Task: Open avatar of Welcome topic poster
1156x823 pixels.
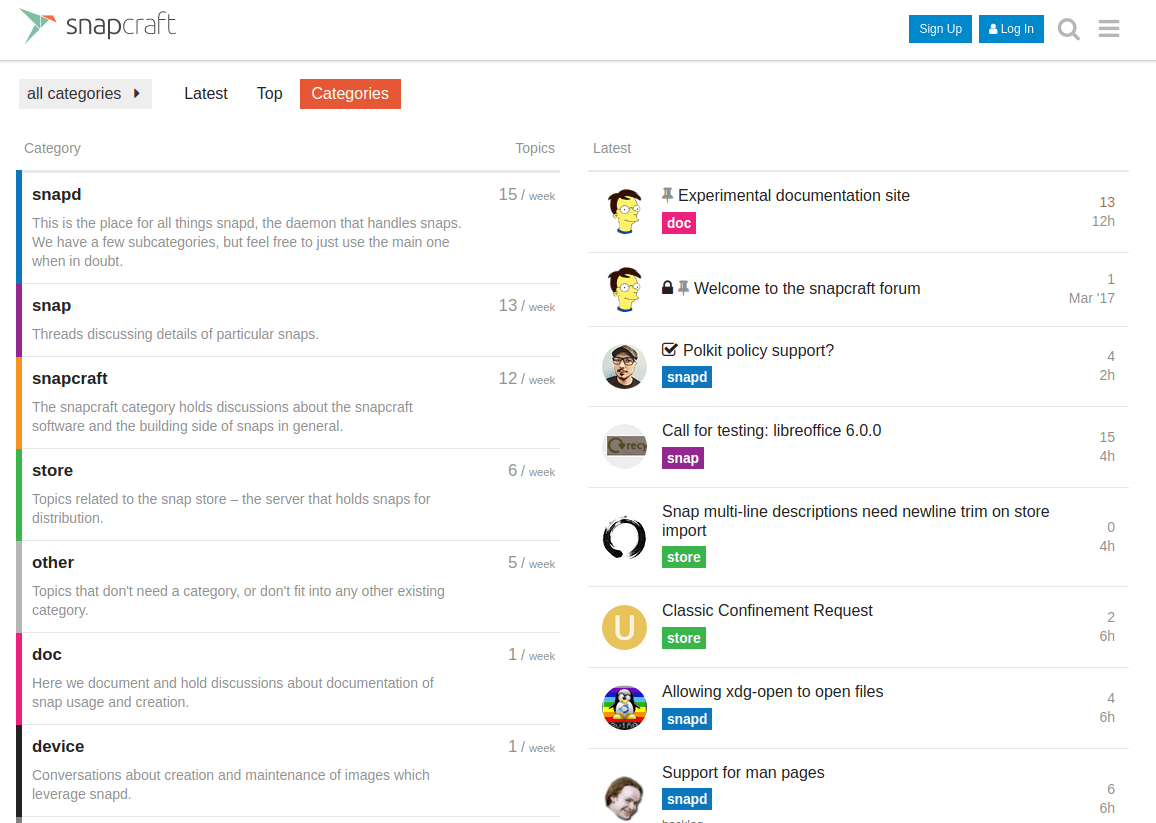Action: 624,289
